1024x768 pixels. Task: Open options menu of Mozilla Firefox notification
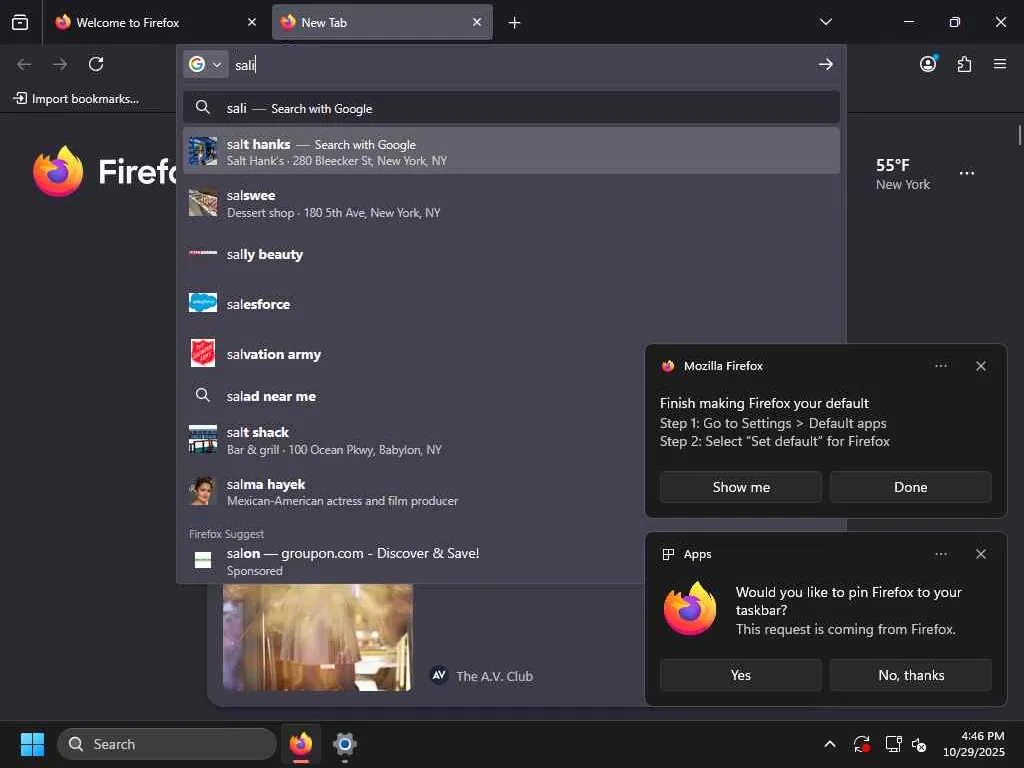pos(940,366)
